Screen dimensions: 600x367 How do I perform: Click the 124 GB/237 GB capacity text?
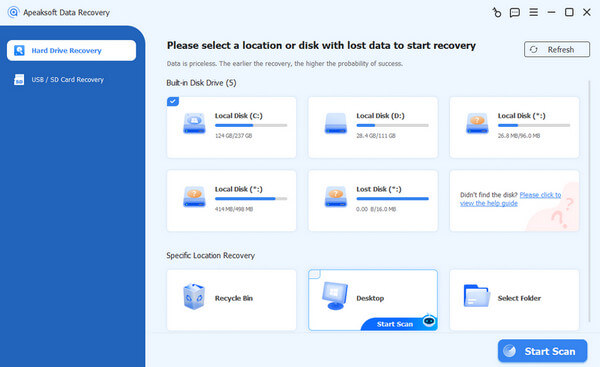[x=233, y=136]
